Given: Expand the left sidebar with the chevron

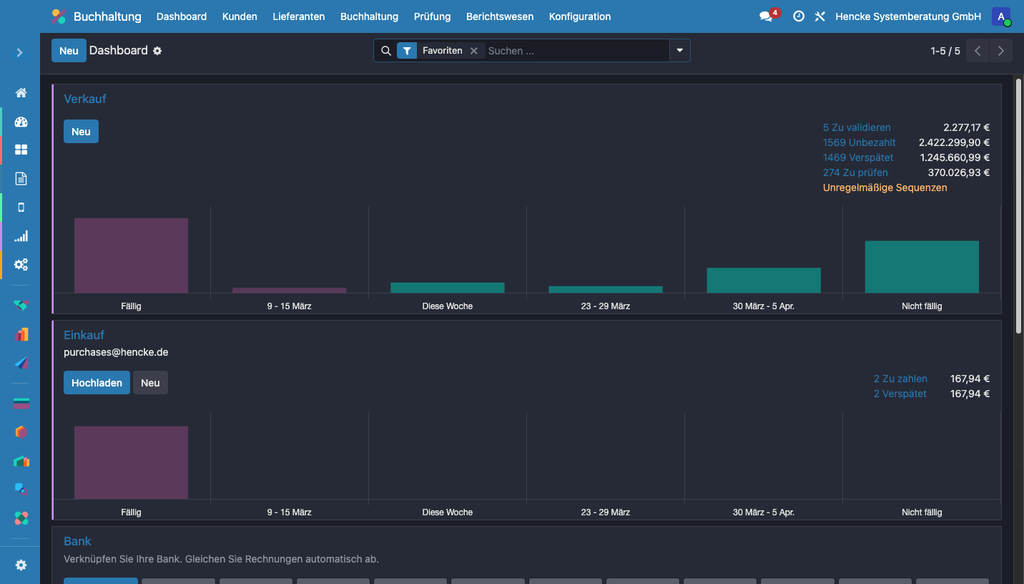Looking at the screenshot, I should point(20,52).
